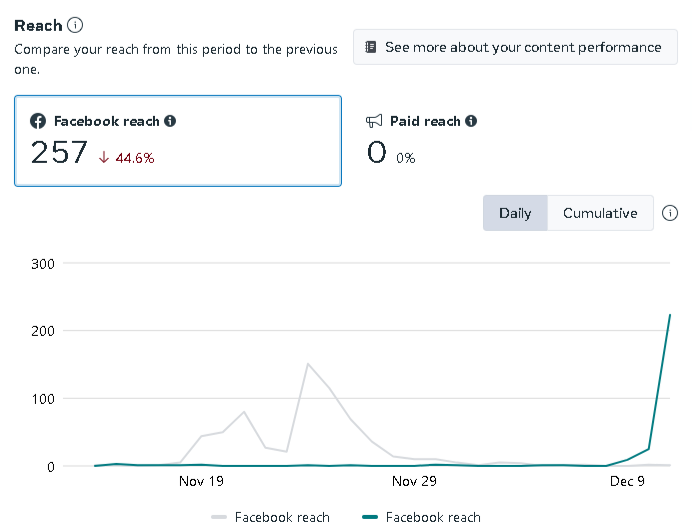Click the teal Facebook reach legend swatch
This screenshot has height=529, width=692.
pyautogui.click(x=370, y=517)
